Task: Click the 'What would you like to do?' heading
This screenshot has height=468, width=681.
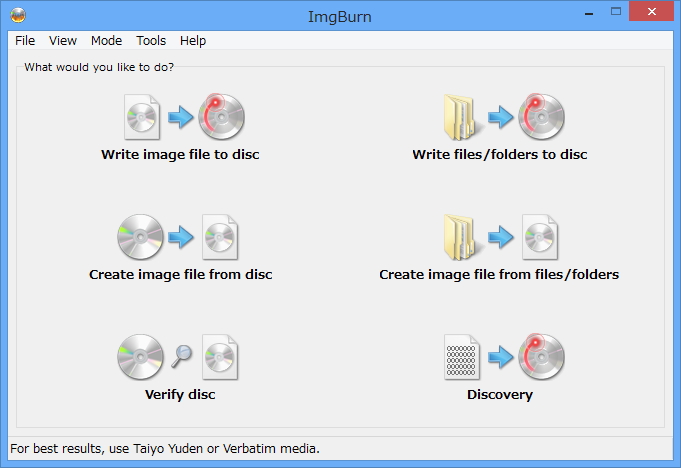Action: click(x=99, y=67)
